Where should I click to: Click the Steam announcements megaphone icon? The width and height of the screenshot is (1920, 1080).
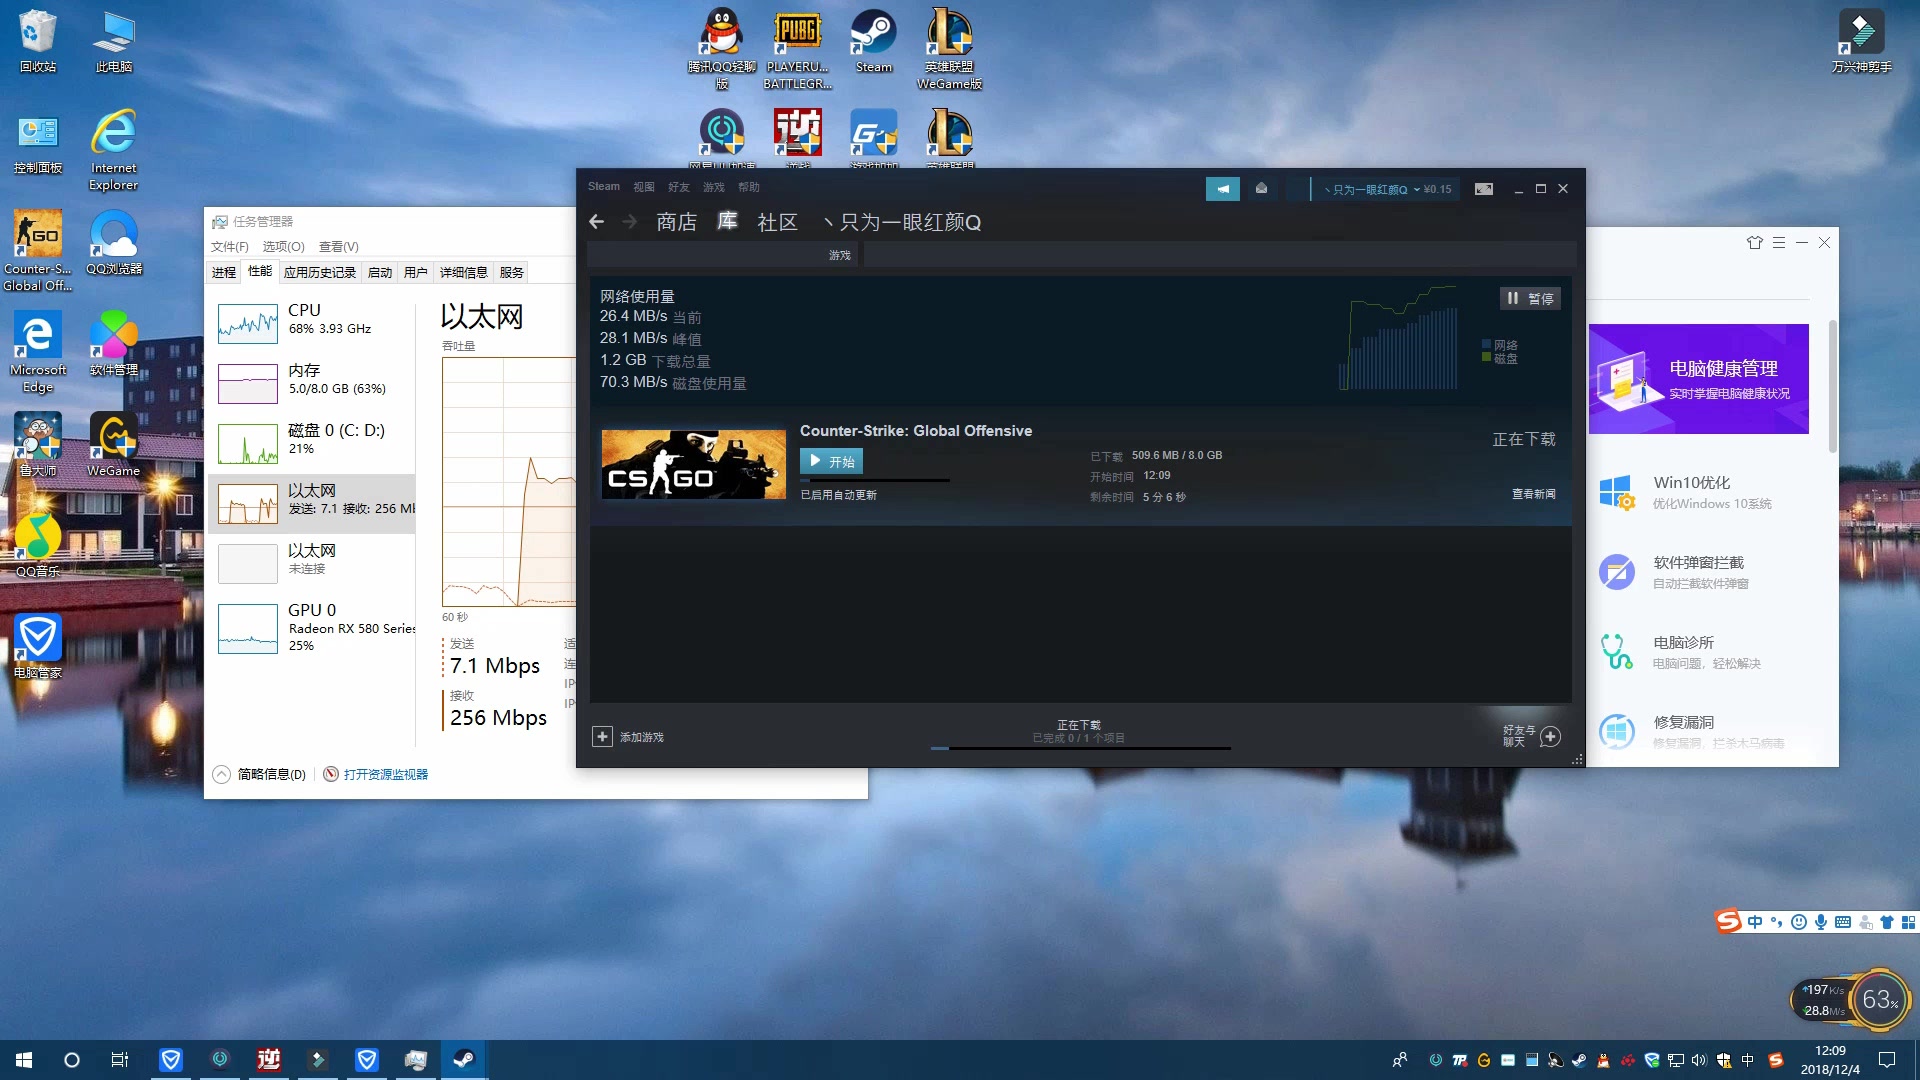(x=1222, y=189)
